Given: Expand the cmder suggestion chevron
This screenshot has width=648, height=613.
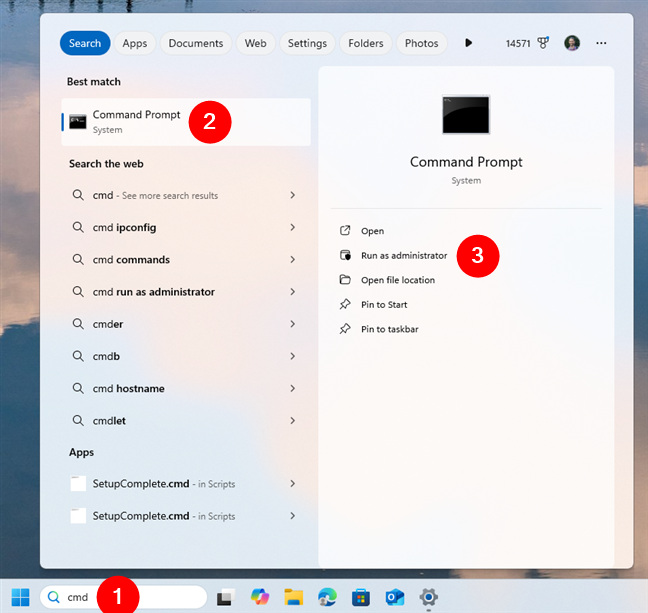Looking at the screenshot, I should tap(293, 324).
